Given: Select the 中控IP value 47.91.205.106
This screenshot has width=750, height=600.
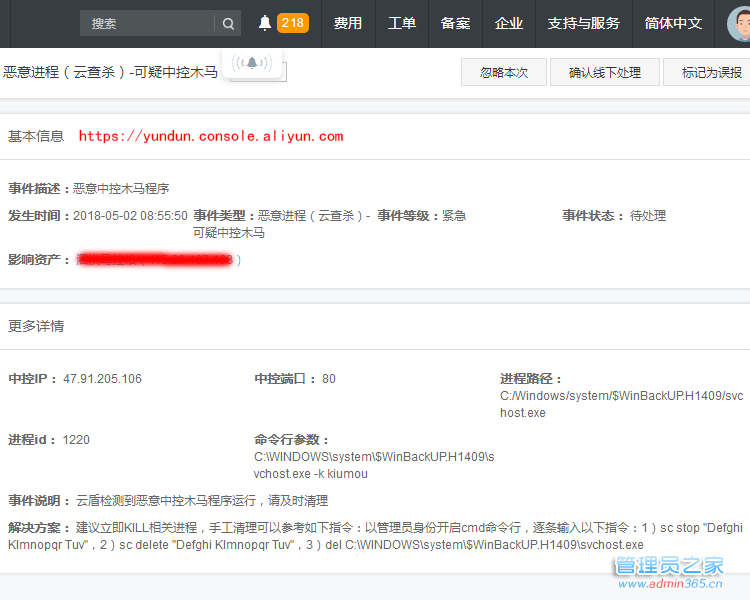Looking at the screenshot, I should pos(102,379).
